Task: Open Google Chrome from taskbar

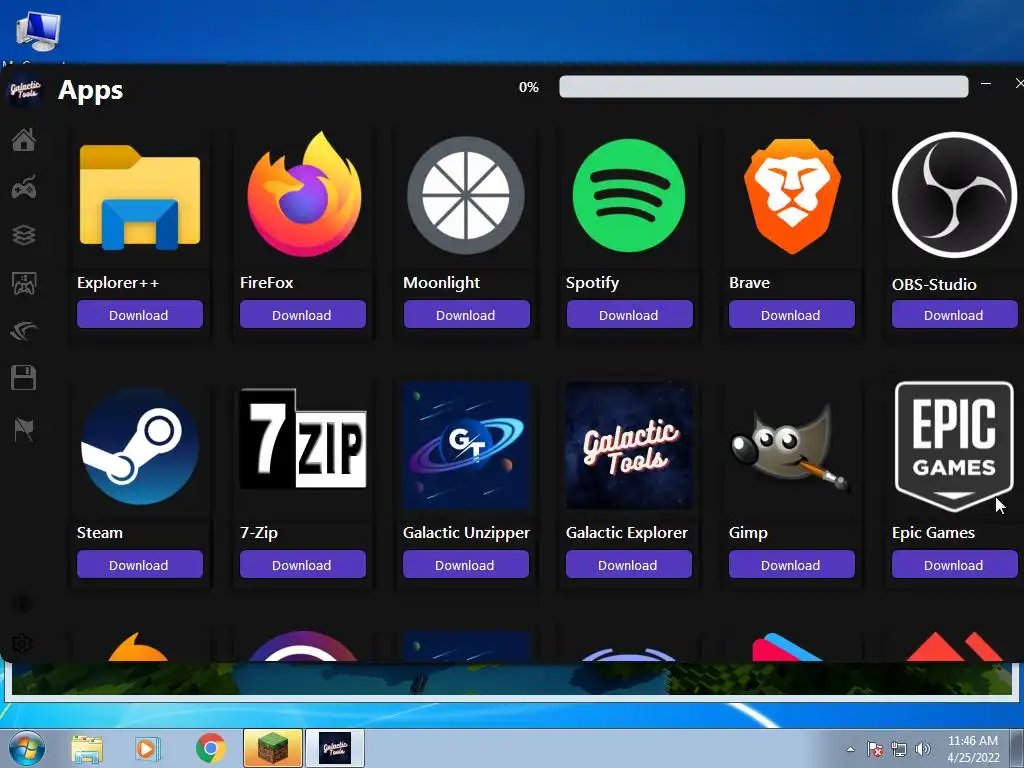Action: pyautogui.click(x=210, y=748)
